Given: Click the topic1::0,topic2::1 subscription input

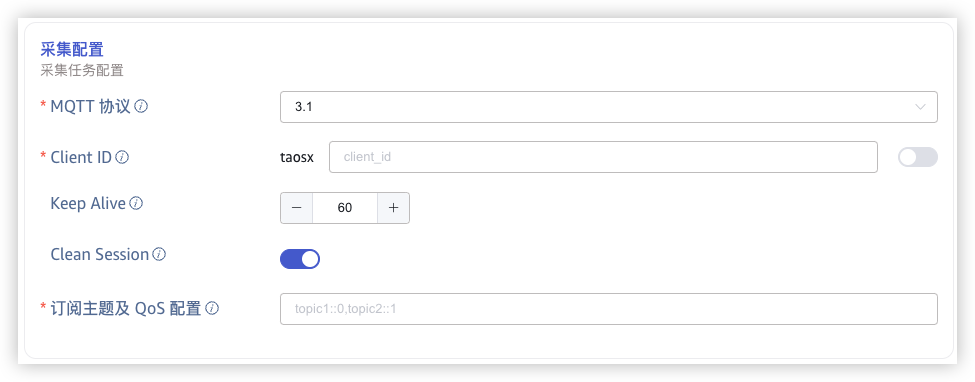Looking at the screenshot, I should click(609, 309).
